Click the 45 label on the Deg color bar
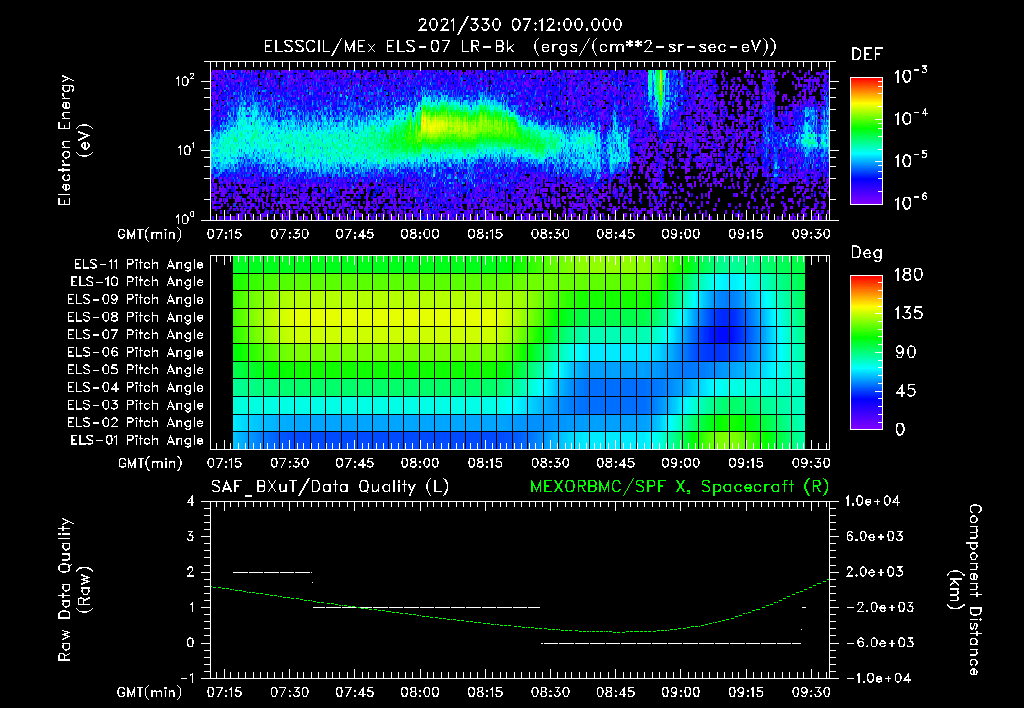 (x=905, y=391)
